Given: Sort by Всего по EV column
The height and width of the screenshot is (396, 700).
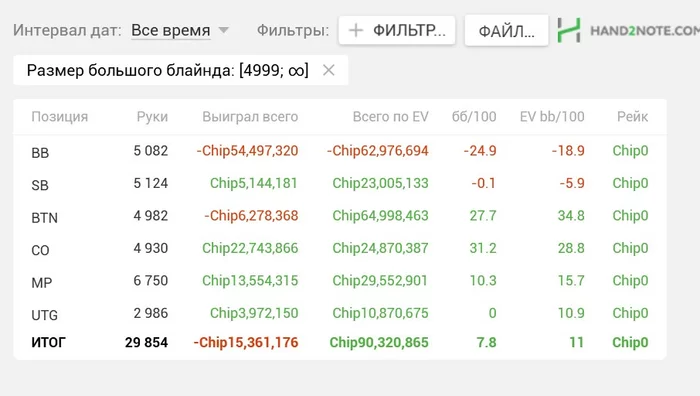Looking at the screenshot, I should tap(390, 117).
